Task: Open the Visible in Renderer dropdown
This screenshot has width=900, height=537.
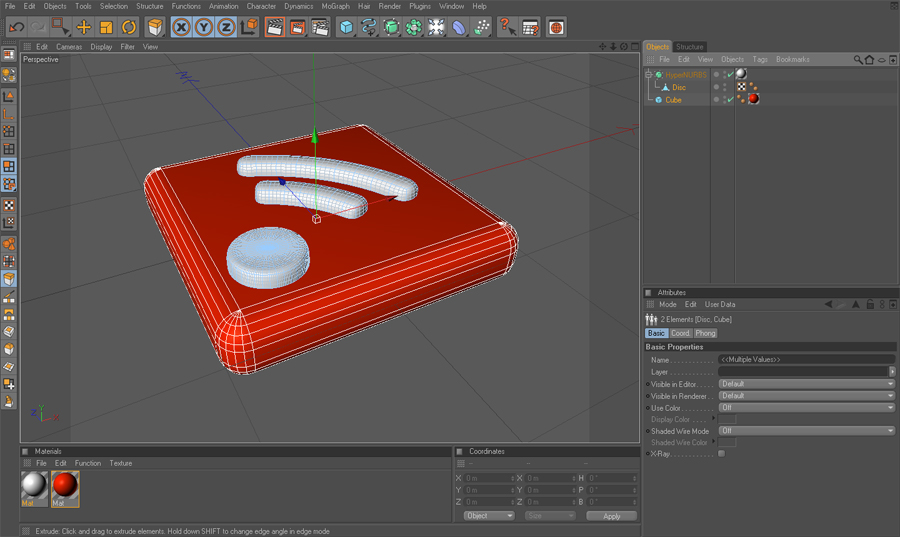Action: click(806, 396)
